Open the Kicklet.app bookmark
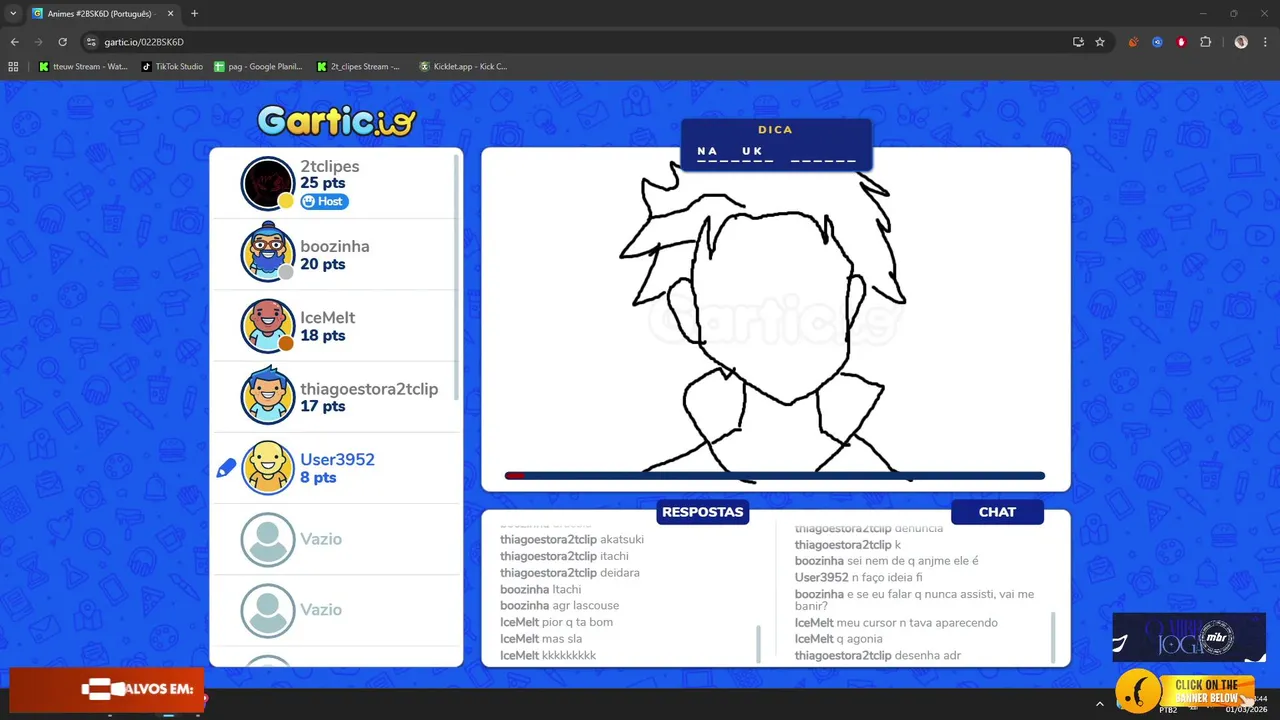 pos(464,67)
